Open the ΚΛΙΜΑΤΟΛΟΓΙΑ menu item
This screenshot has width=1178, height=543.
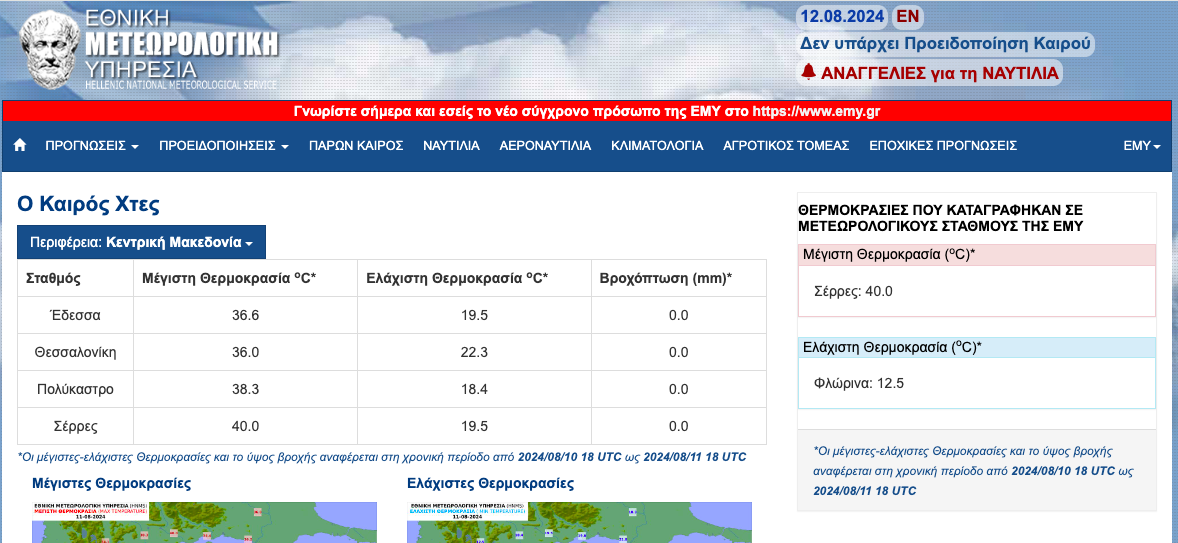tap(657, 146)
